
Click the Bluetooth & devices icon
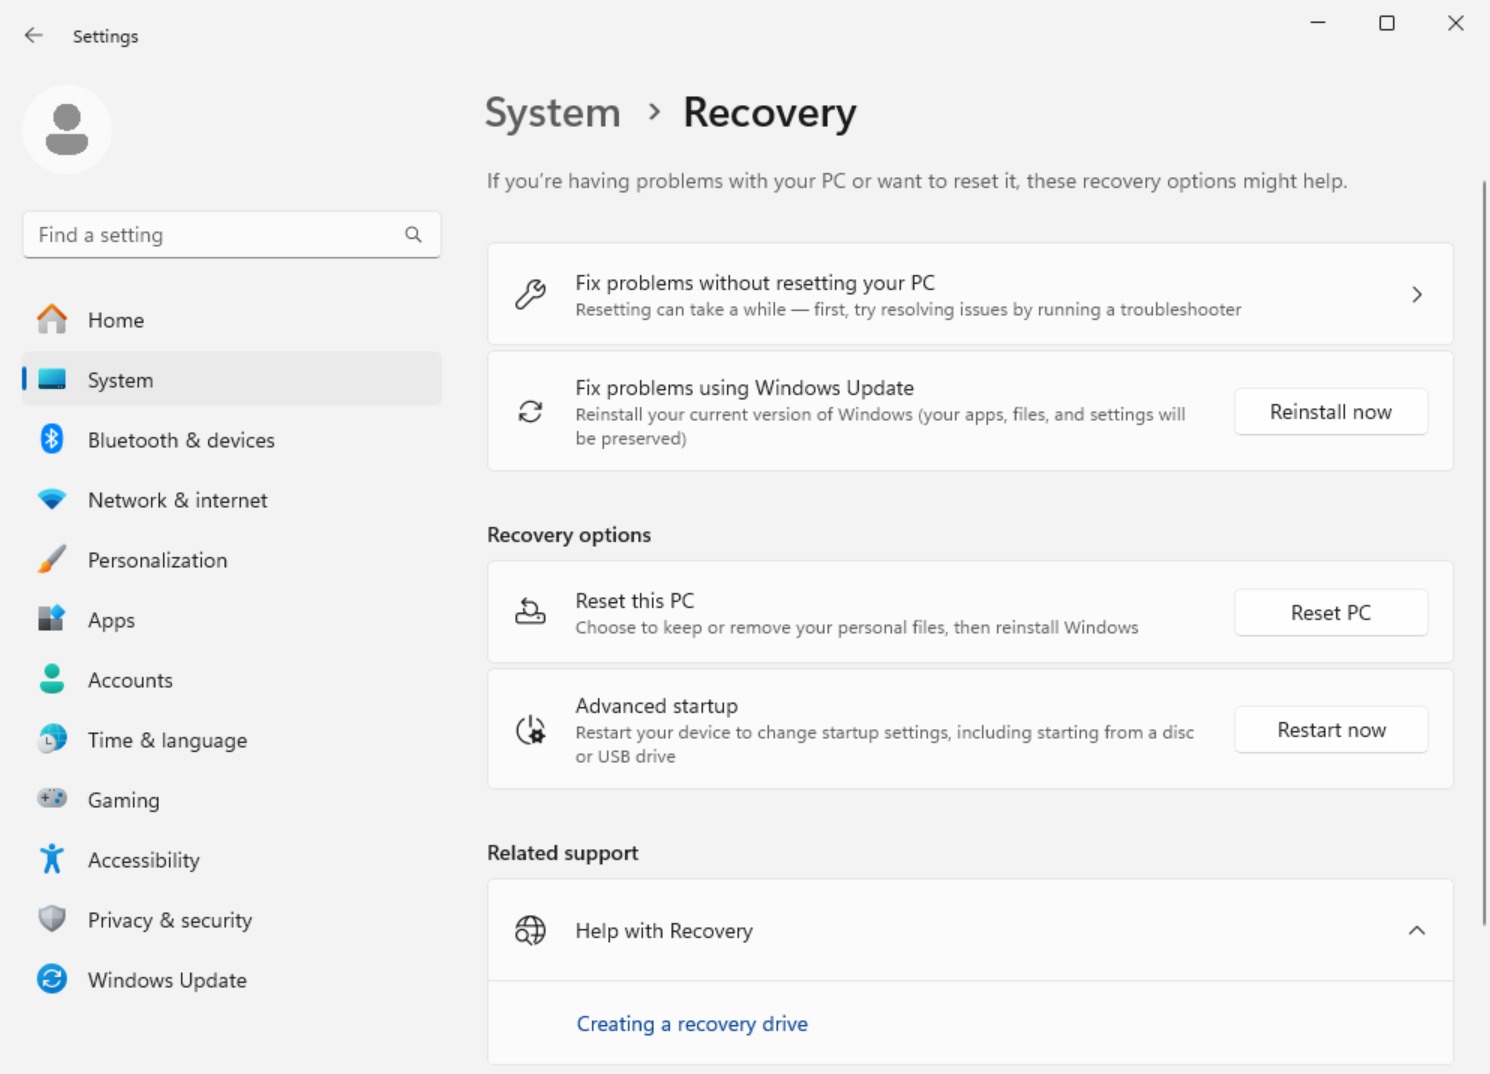tap(52, 440)
